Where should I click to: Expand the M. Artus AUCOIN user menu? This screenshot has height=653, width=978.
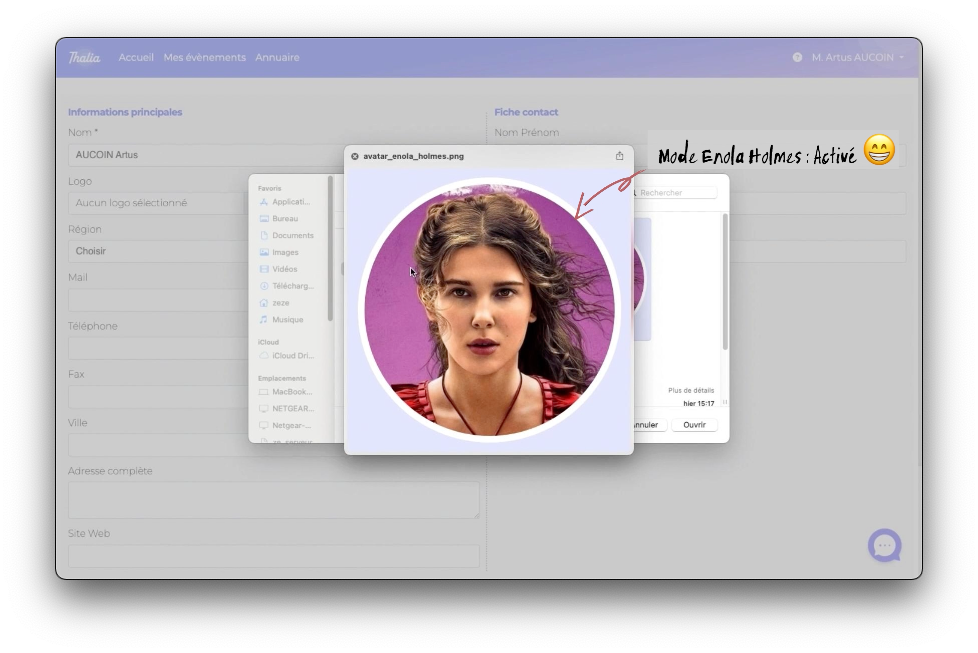pos(857,58)
